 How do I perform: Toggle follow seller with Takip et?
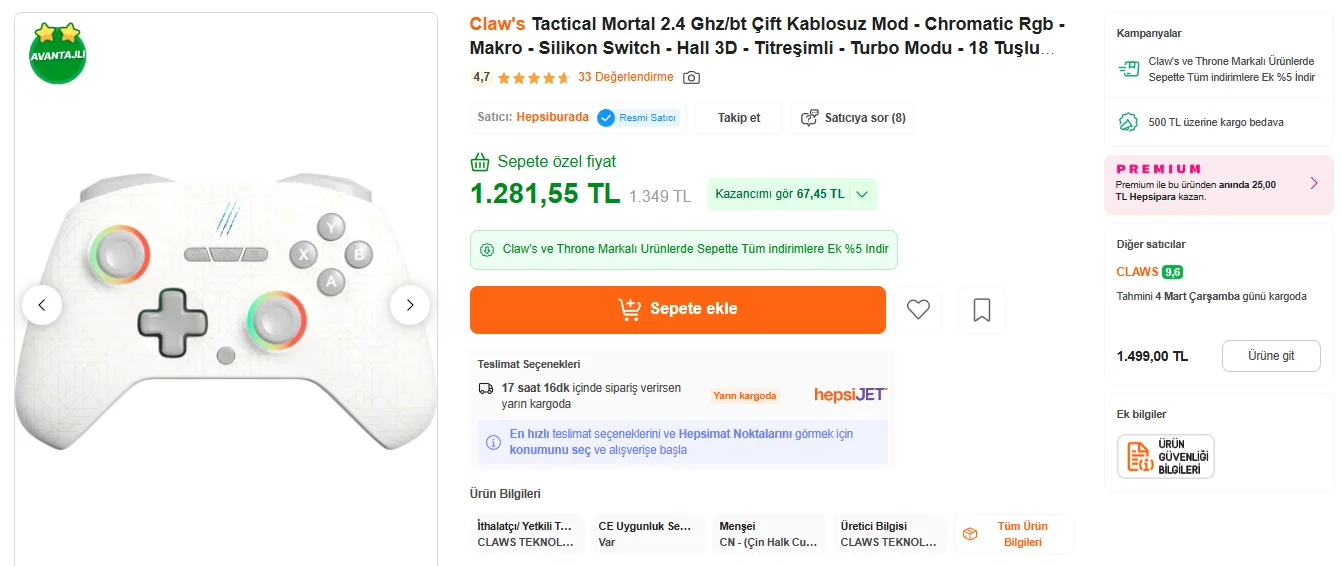(x=739, y=118)
